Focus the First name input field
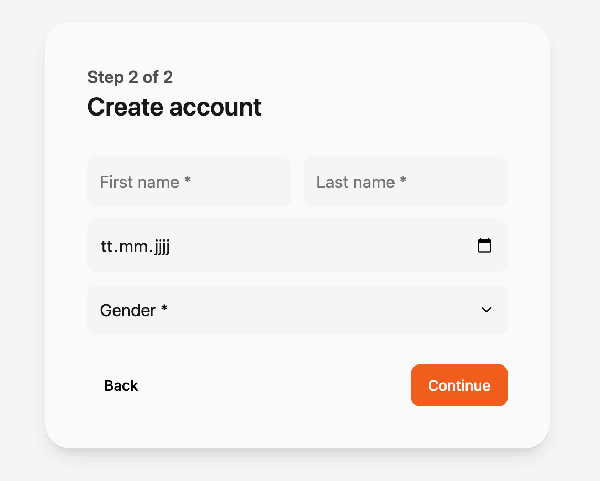The height and width of the screenshot is (481, 600). pyautogui.click(x=188, y=182)
